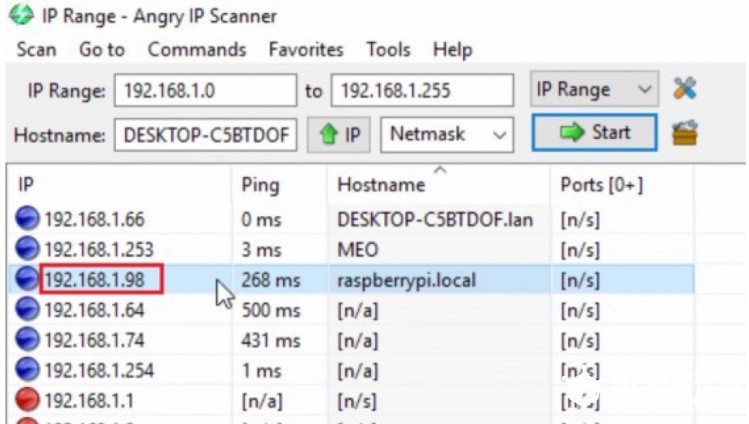The height and width of the screenshot is (424, 749).
Task: Click hostname DESKTOP-C5BTDOF.lan in results
Action: pos(435,220)
